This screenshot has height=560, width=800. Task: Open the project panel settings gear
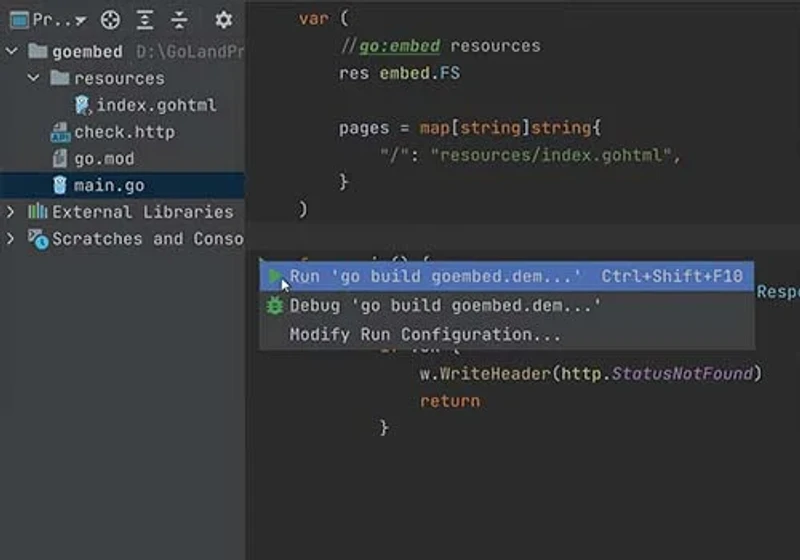223,20
